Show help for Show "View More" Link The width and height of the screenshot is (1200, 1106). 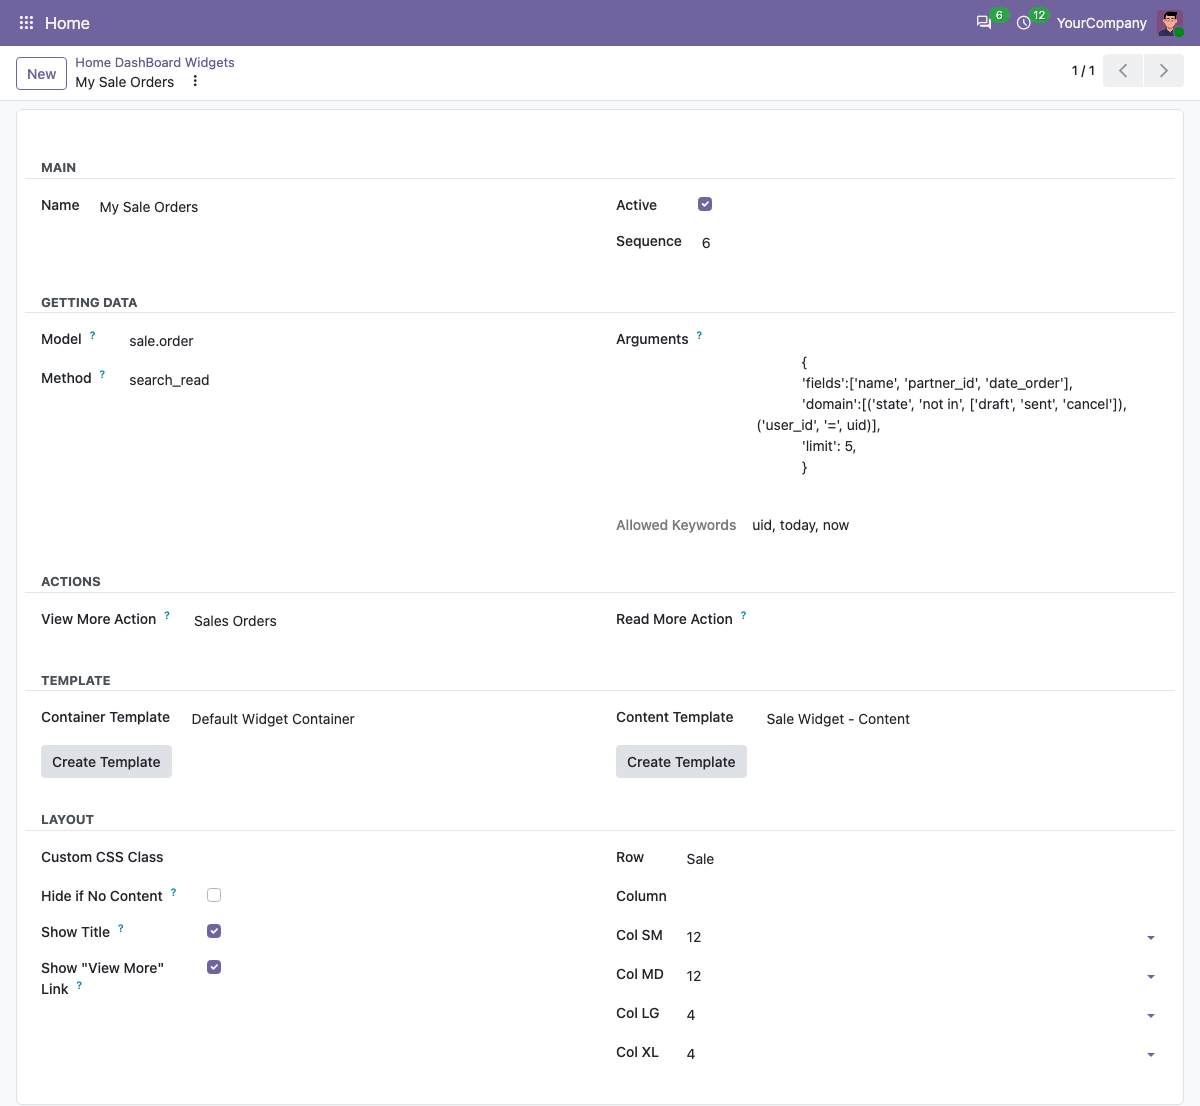[x=79, y=986]
